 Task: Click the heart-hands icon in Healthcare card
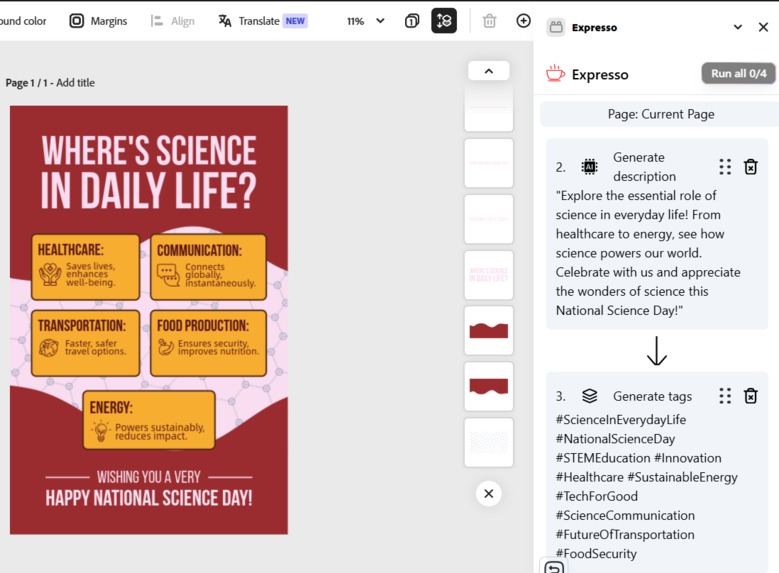(x=50, y=274)
